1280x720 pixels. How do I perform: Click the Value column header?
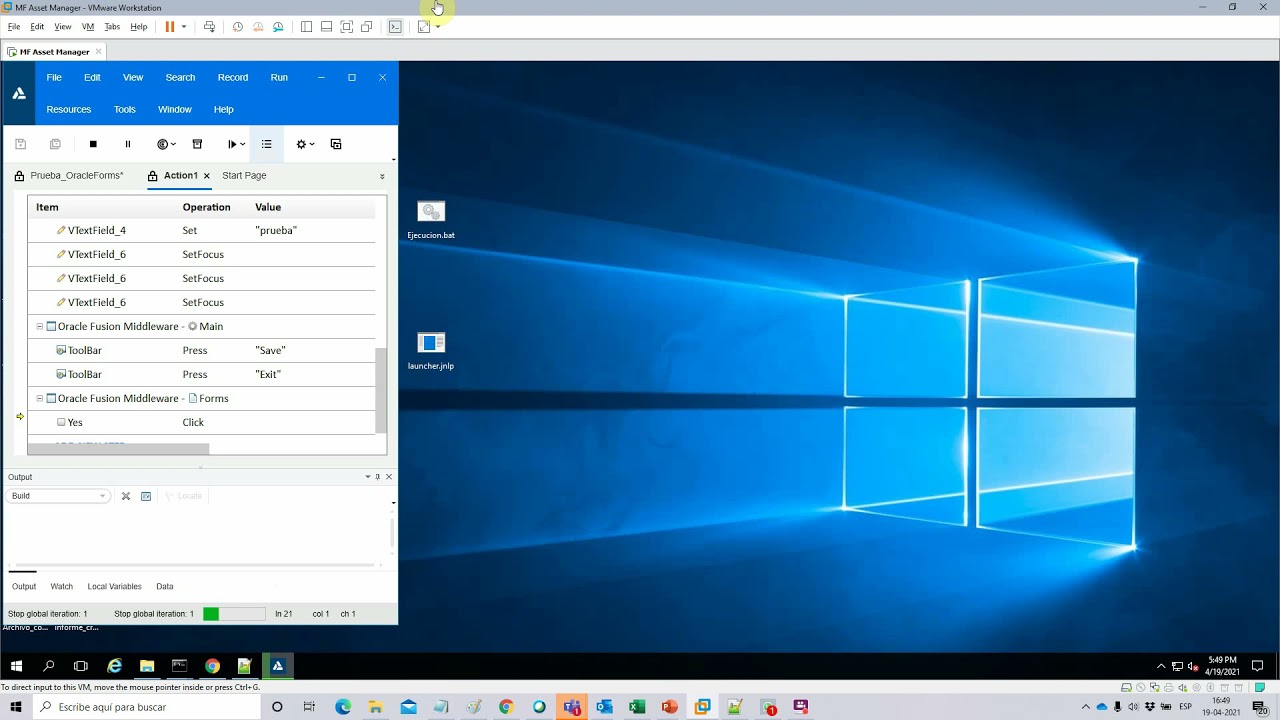point(268,207)
